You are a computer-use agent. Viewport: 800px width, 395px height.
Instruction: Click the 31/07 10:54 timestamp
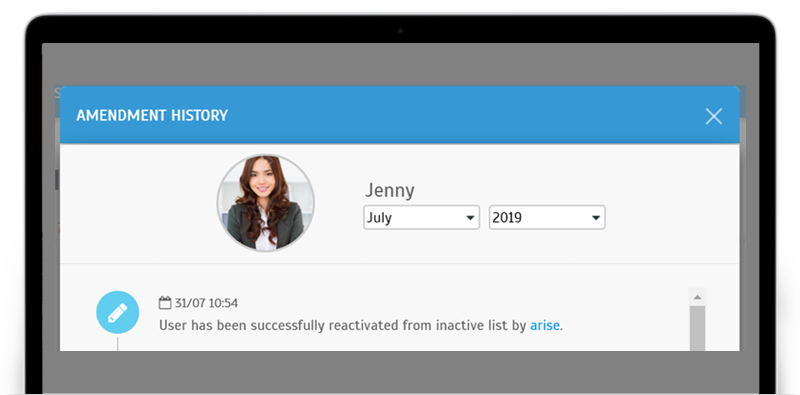[206, 303]
